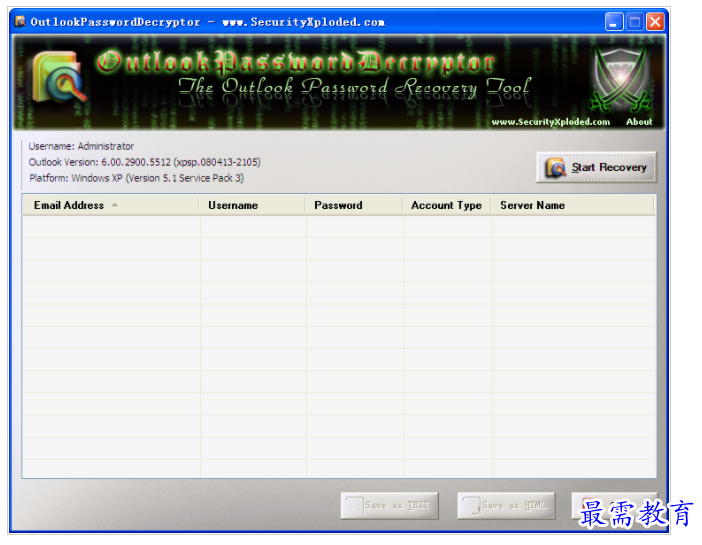Select the Platform Windows XP info text
The image size is (702, 545).
click(x=137, y=178)
